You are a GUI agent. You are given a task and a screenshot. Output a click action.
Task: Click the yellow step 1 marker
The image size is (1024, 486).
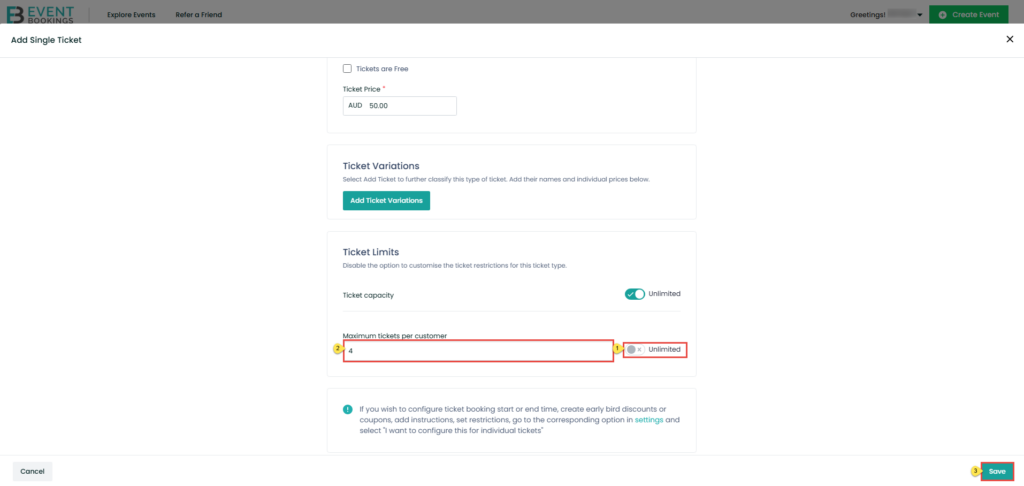[616, 349]
